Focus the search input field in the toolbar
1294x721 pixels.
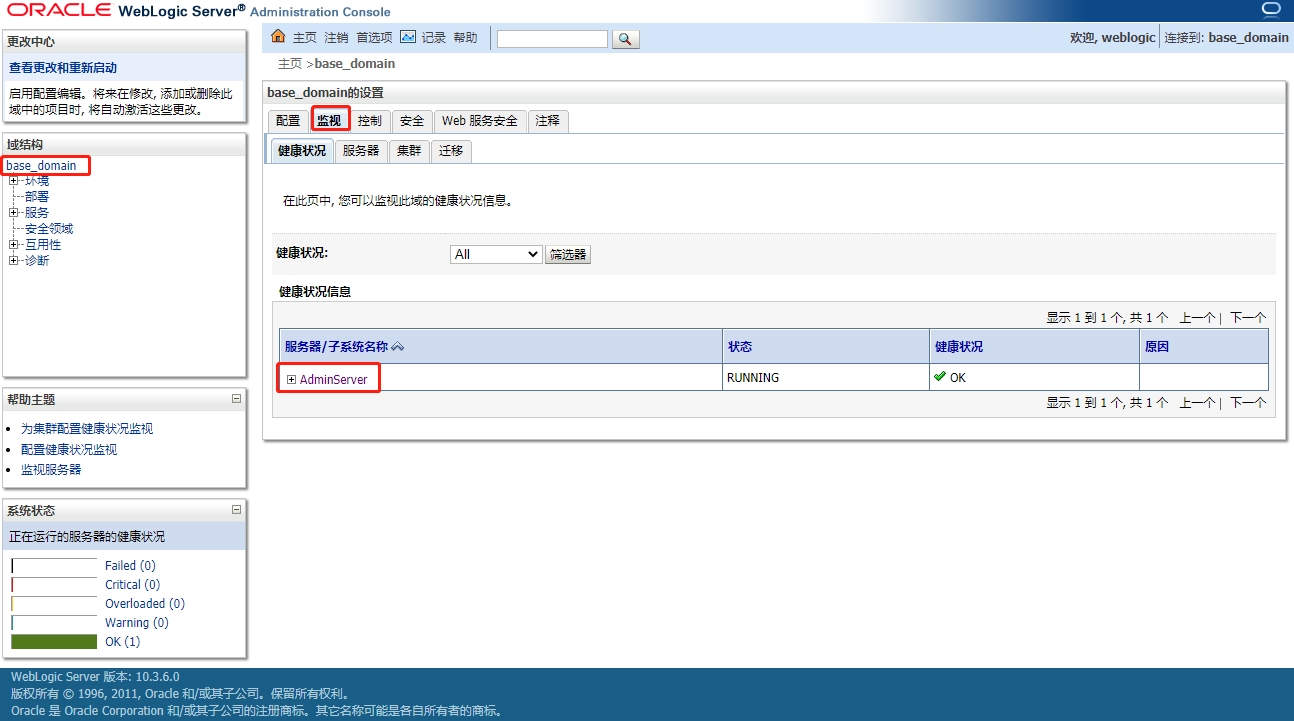[x=552, y=39]
